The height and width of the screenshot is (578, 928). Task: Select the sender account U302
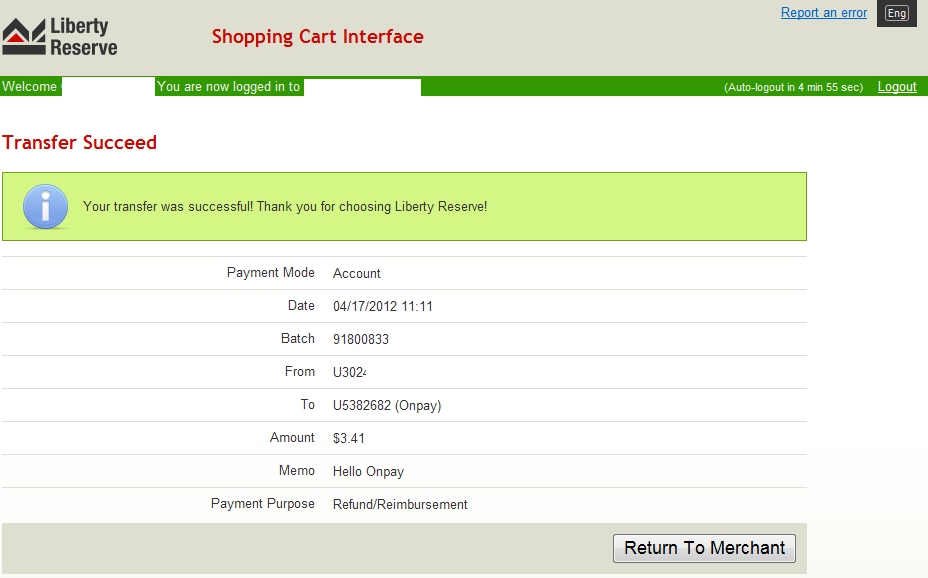tap(349, 372)
